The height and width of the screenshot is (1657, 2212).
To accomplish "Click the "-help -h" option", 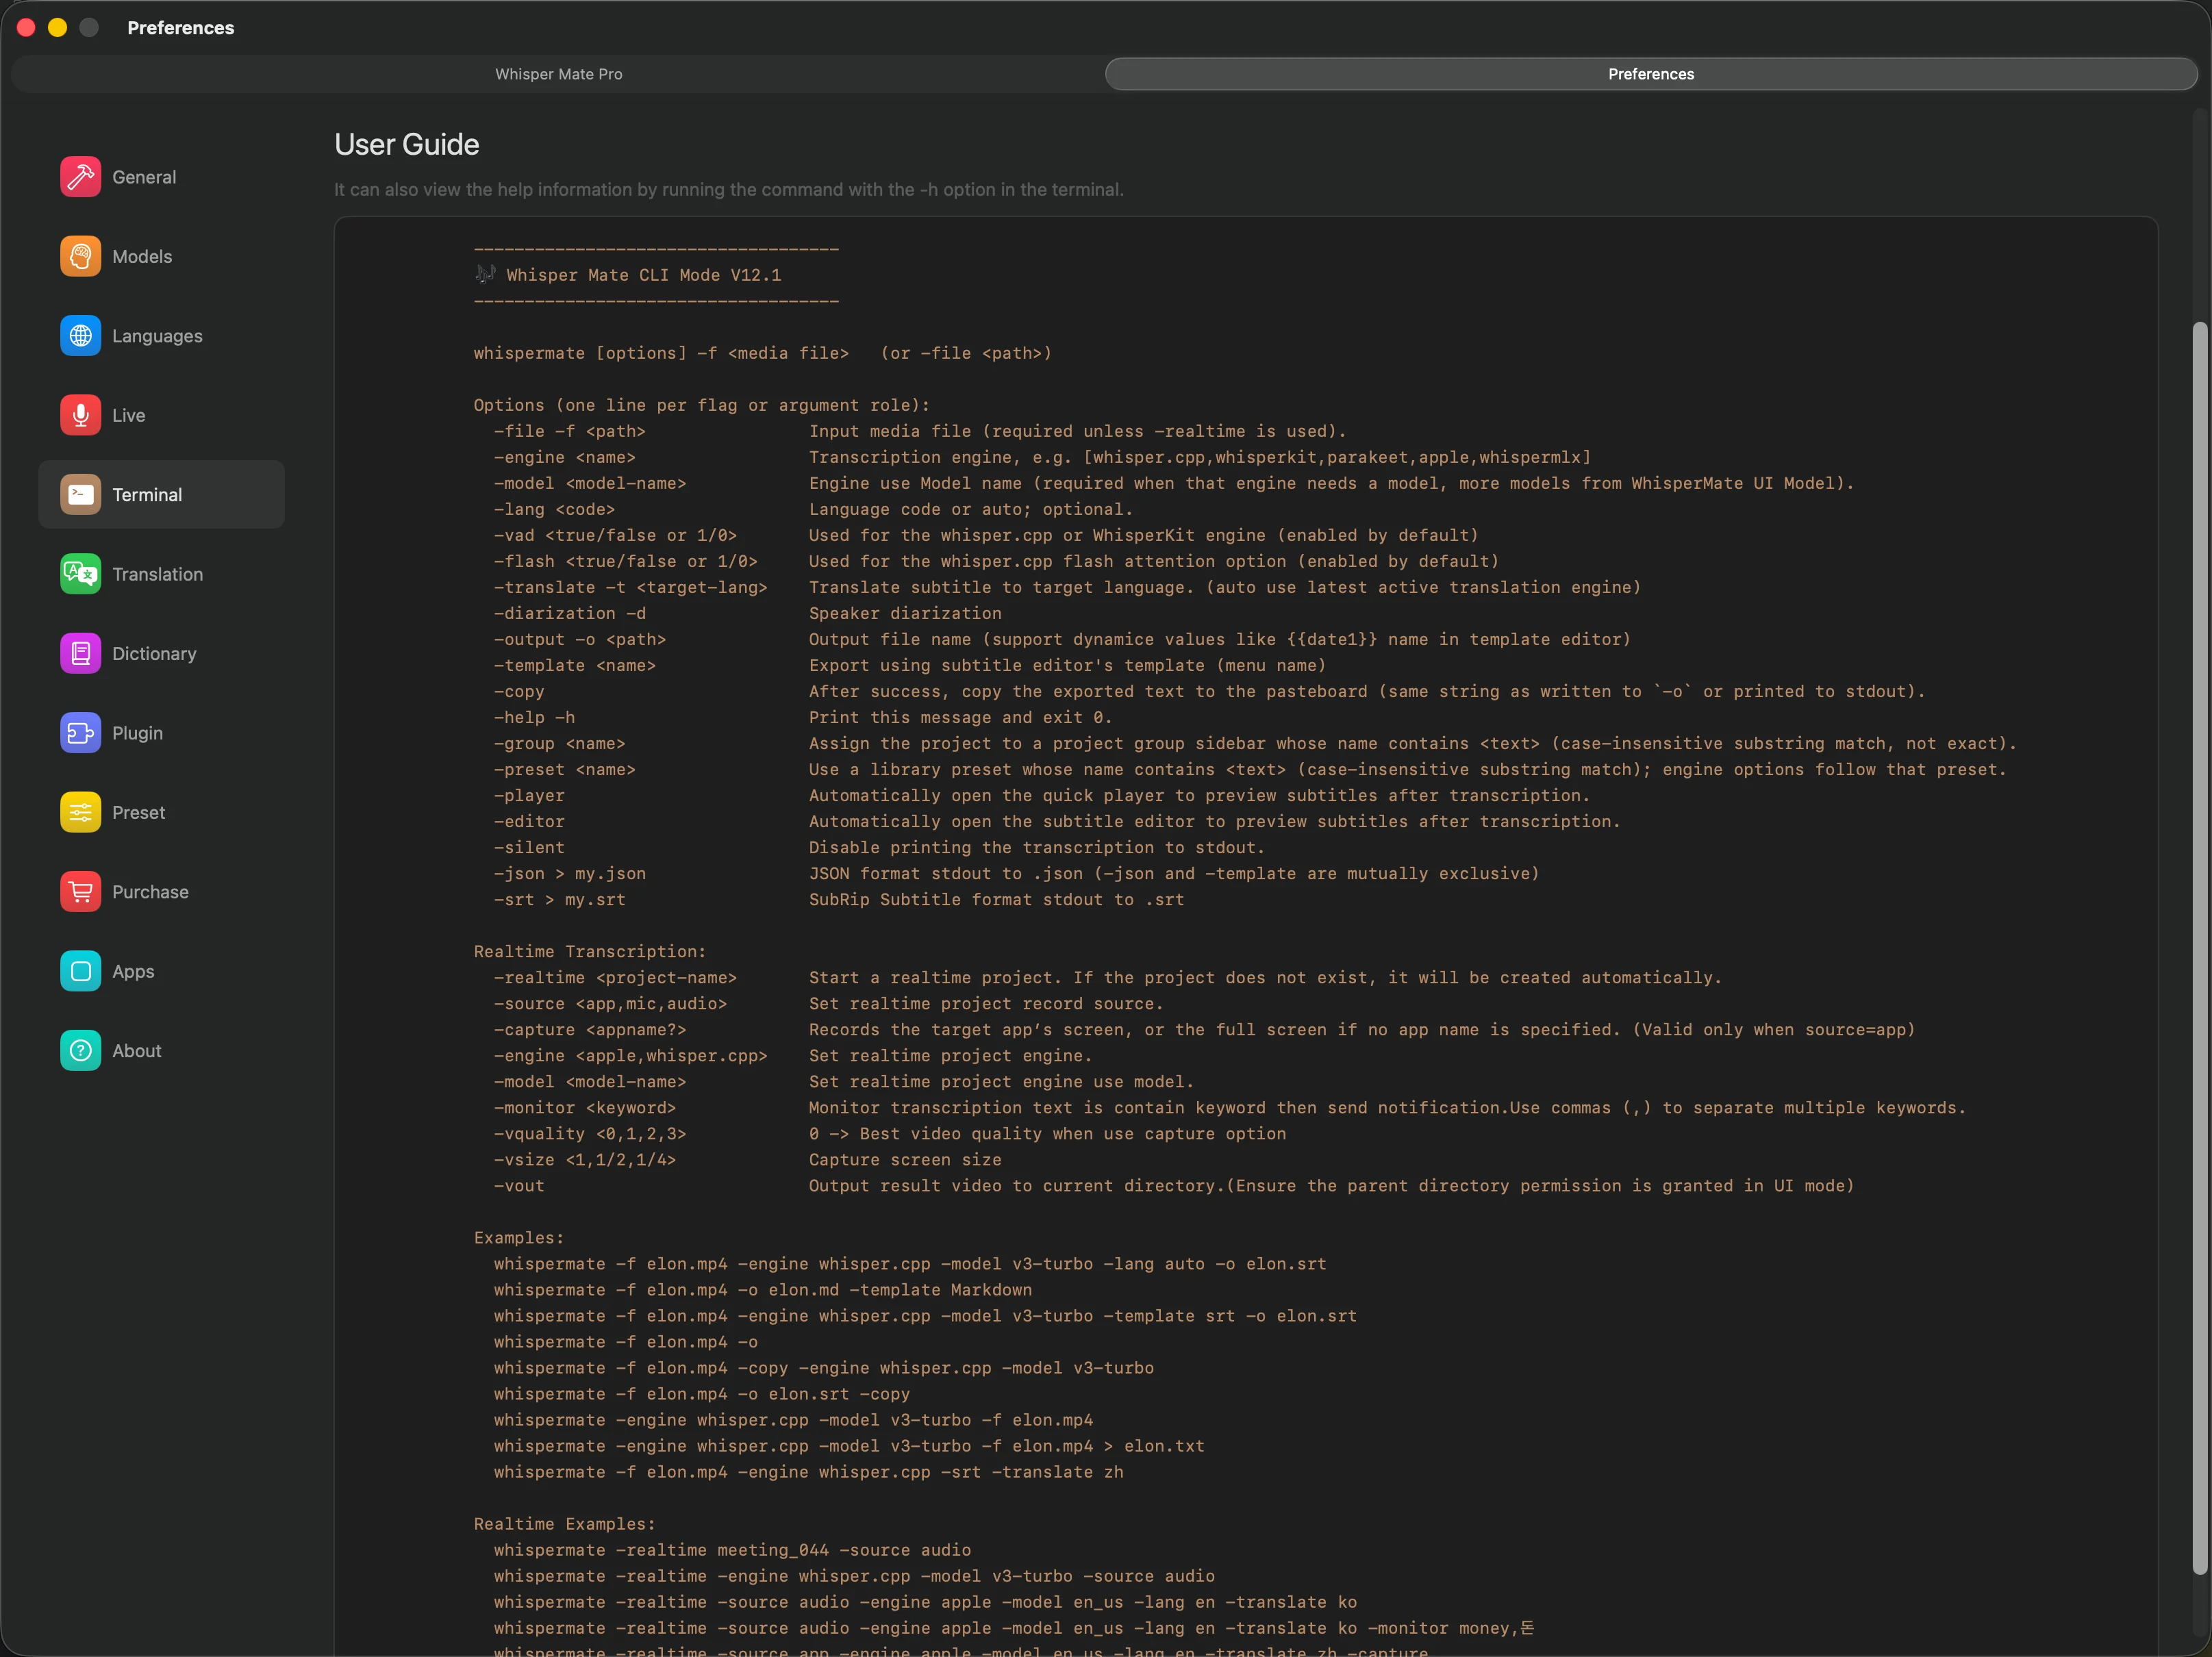I will (x=535, y=717).
